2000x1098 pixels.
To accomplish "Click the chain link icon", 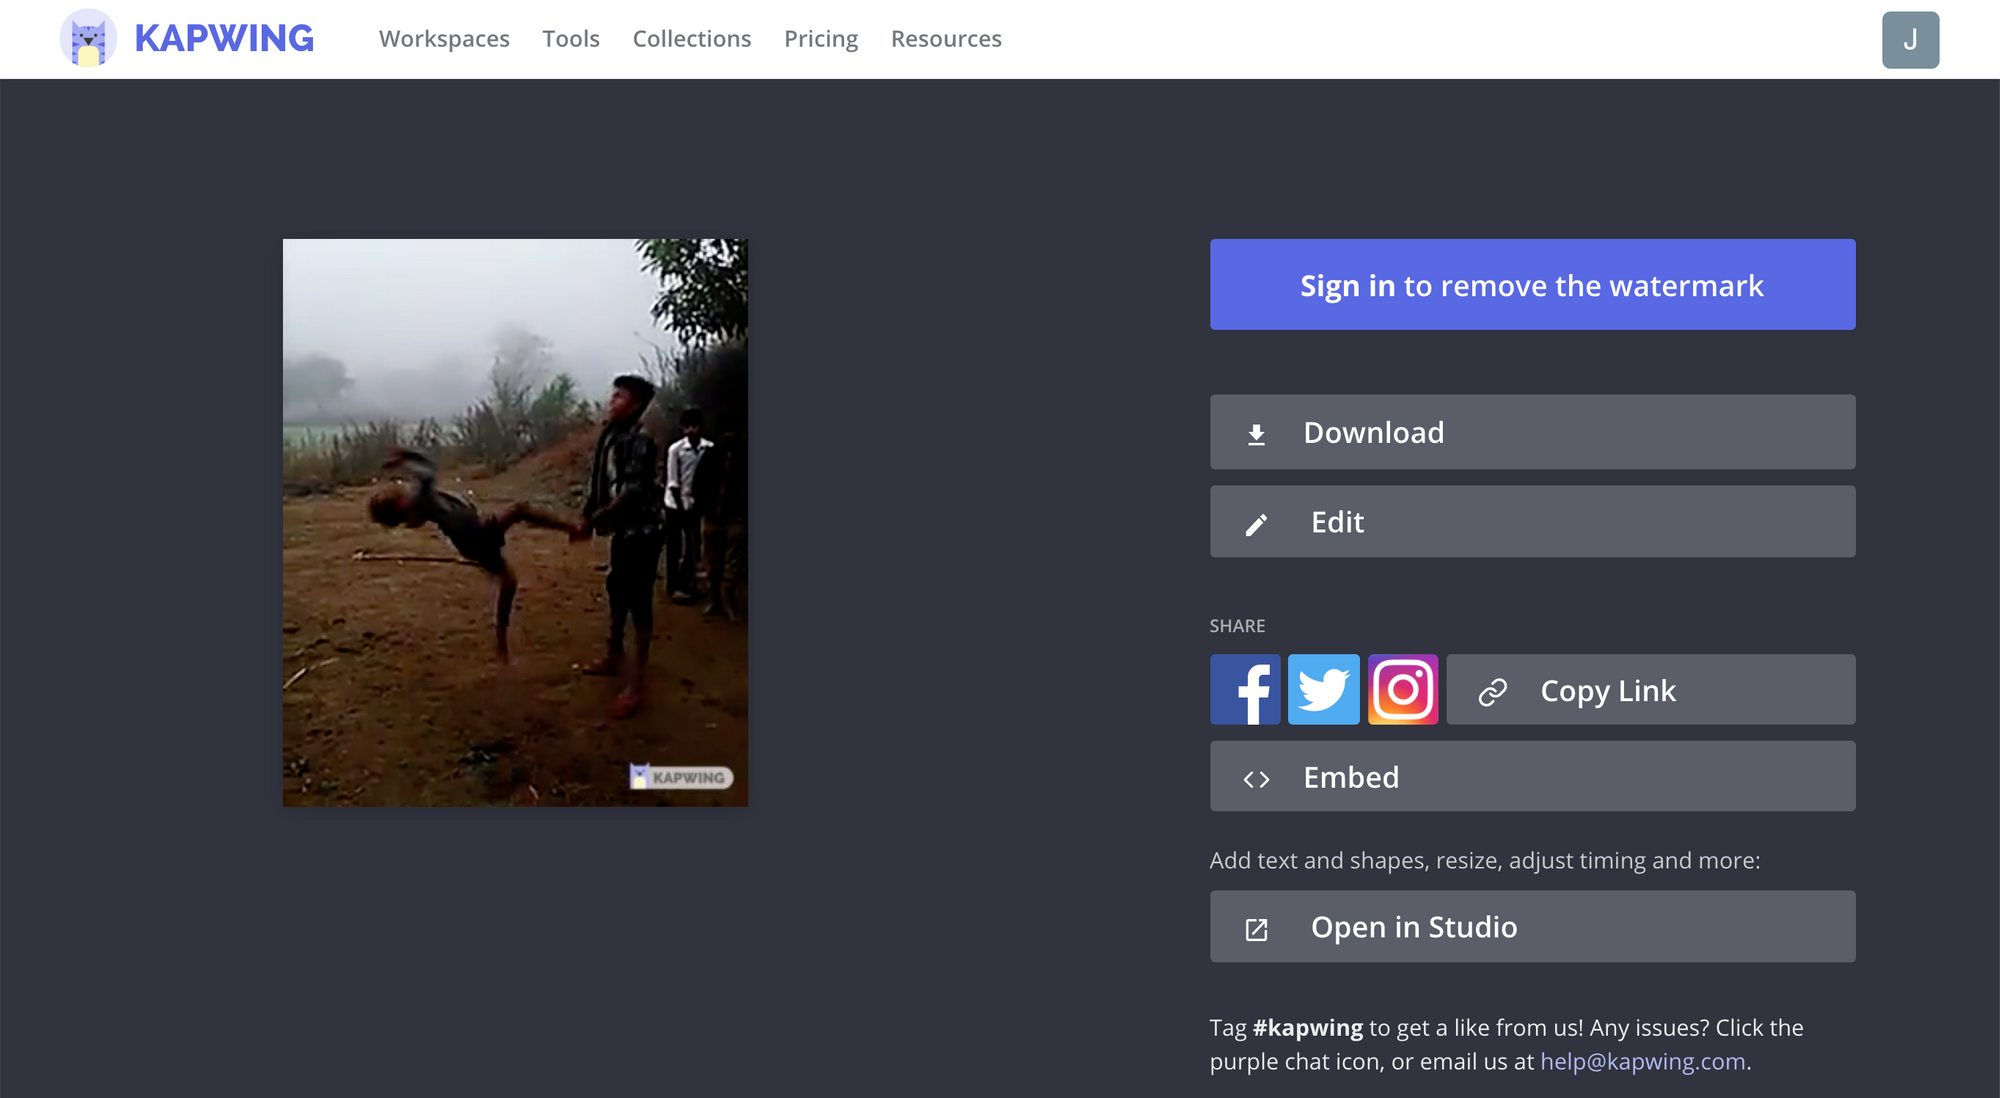I will pos(1492,692).
